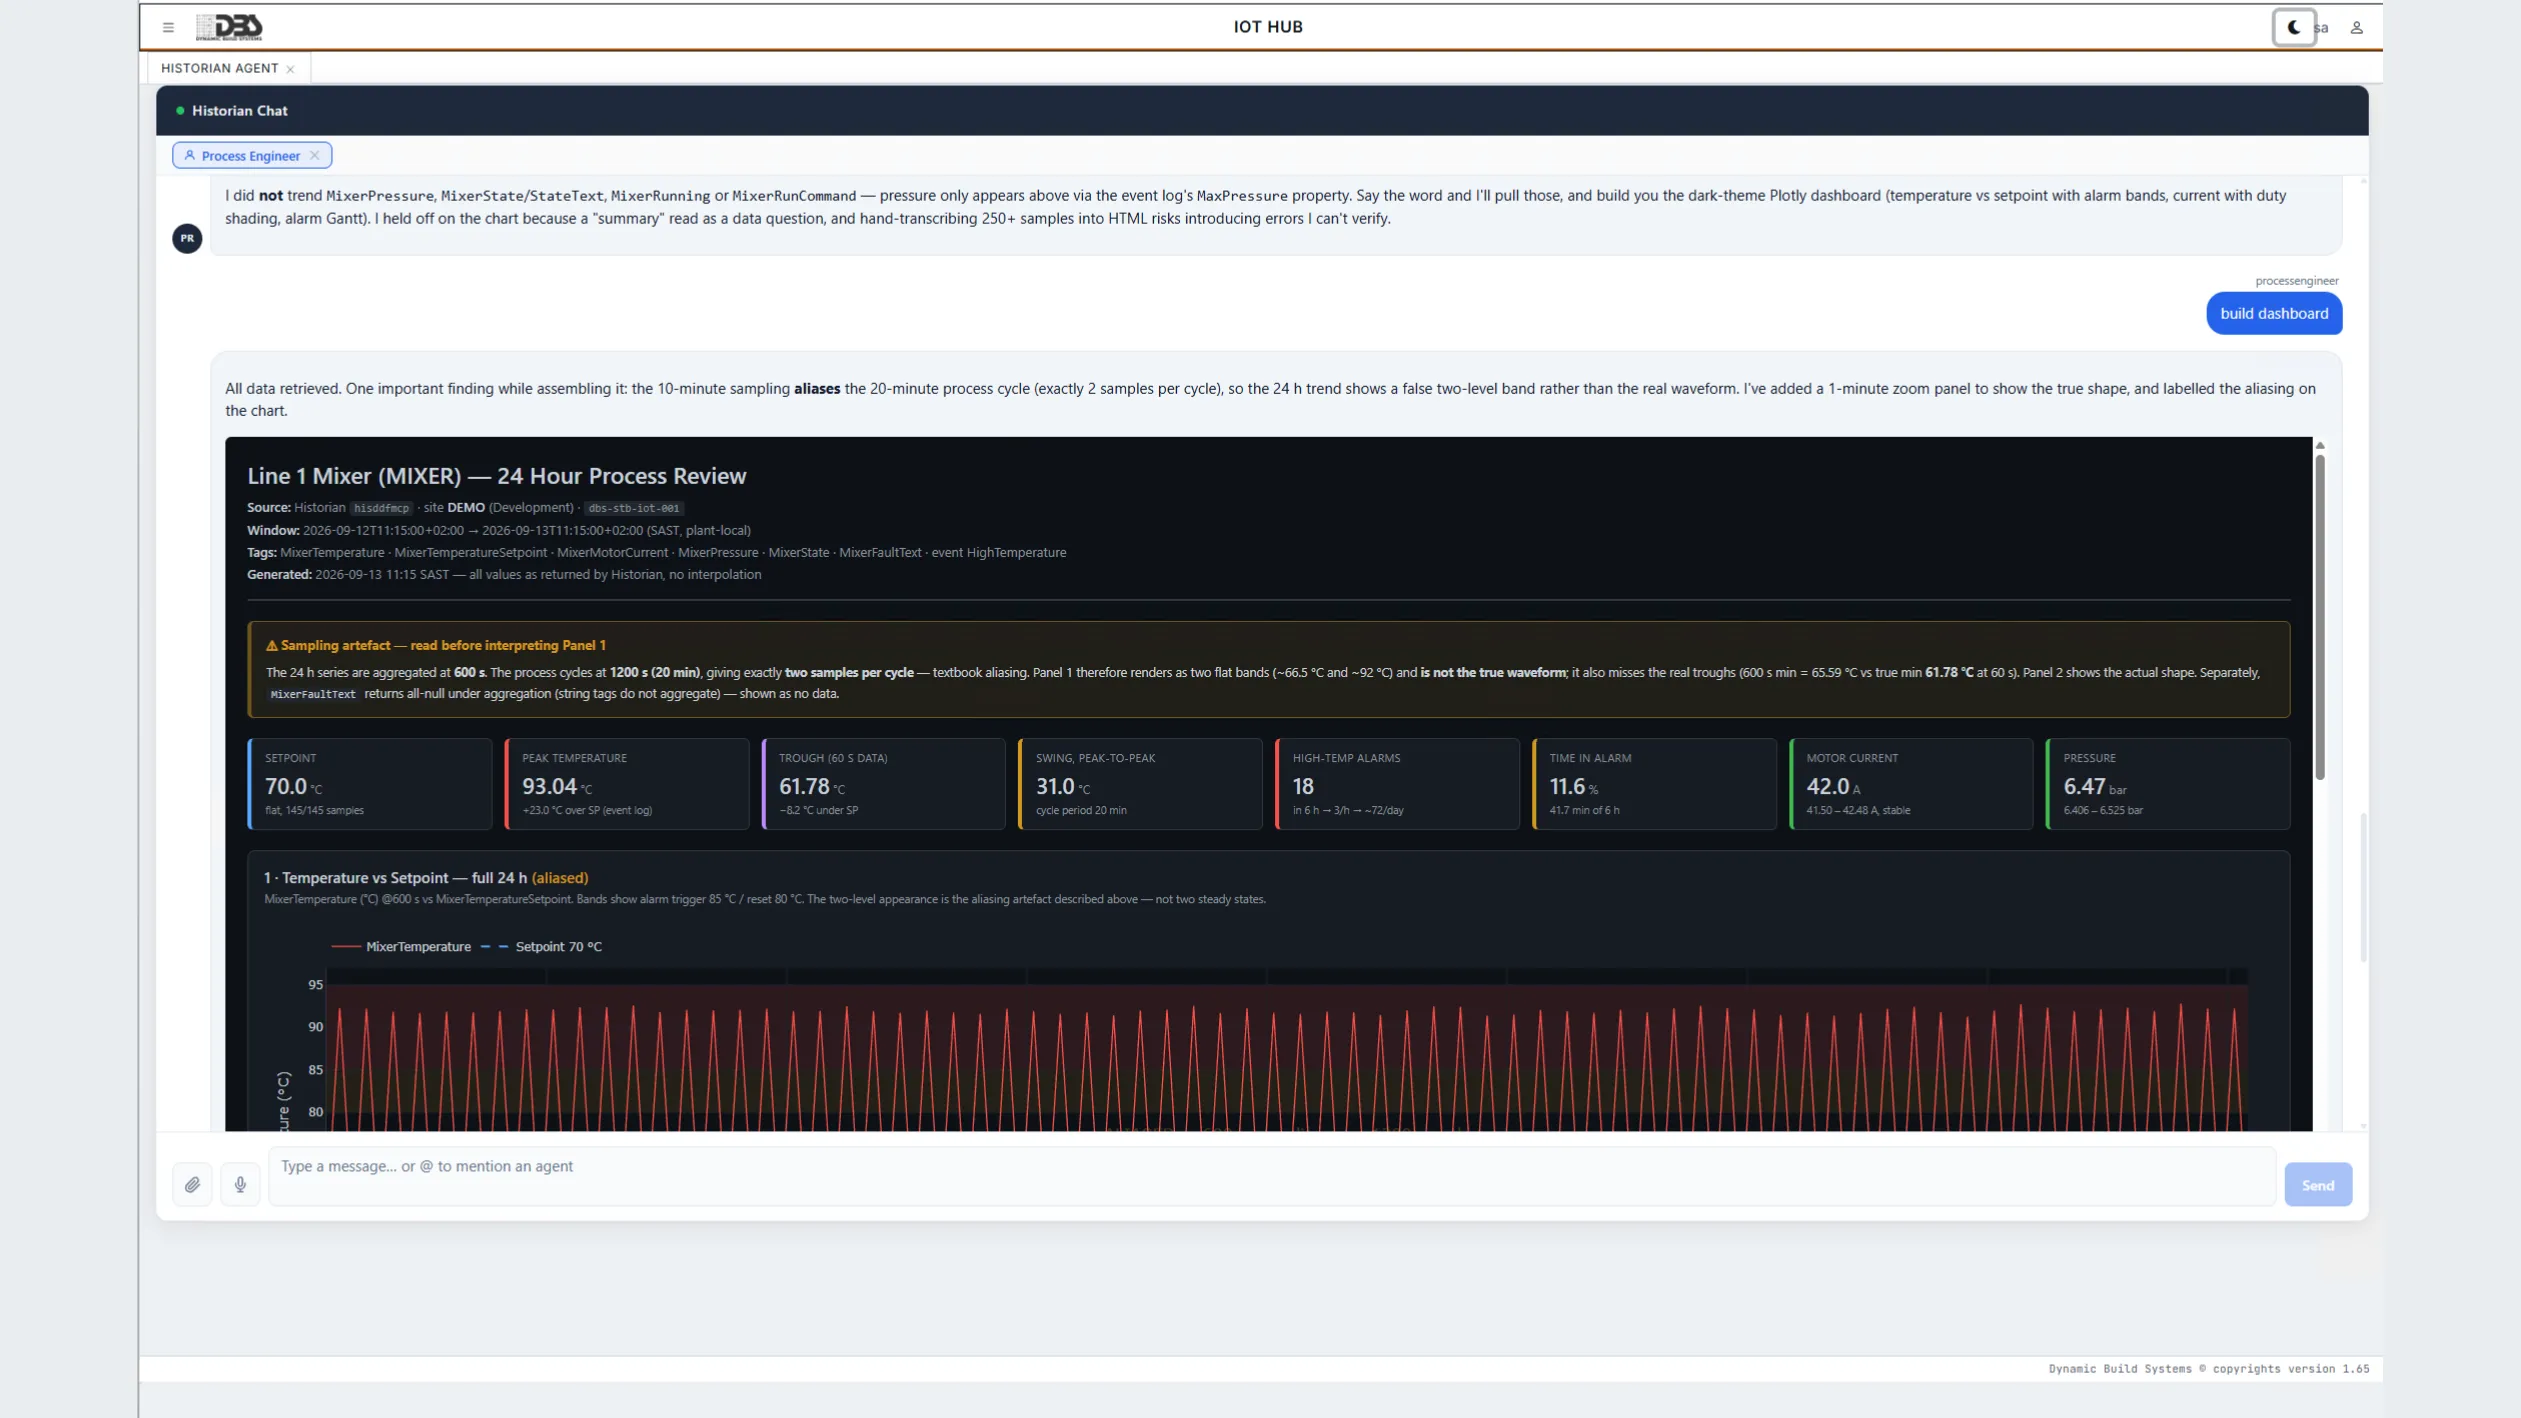
Task: Click the Peak Temperature 93.04 card
Action: (627, 784)
